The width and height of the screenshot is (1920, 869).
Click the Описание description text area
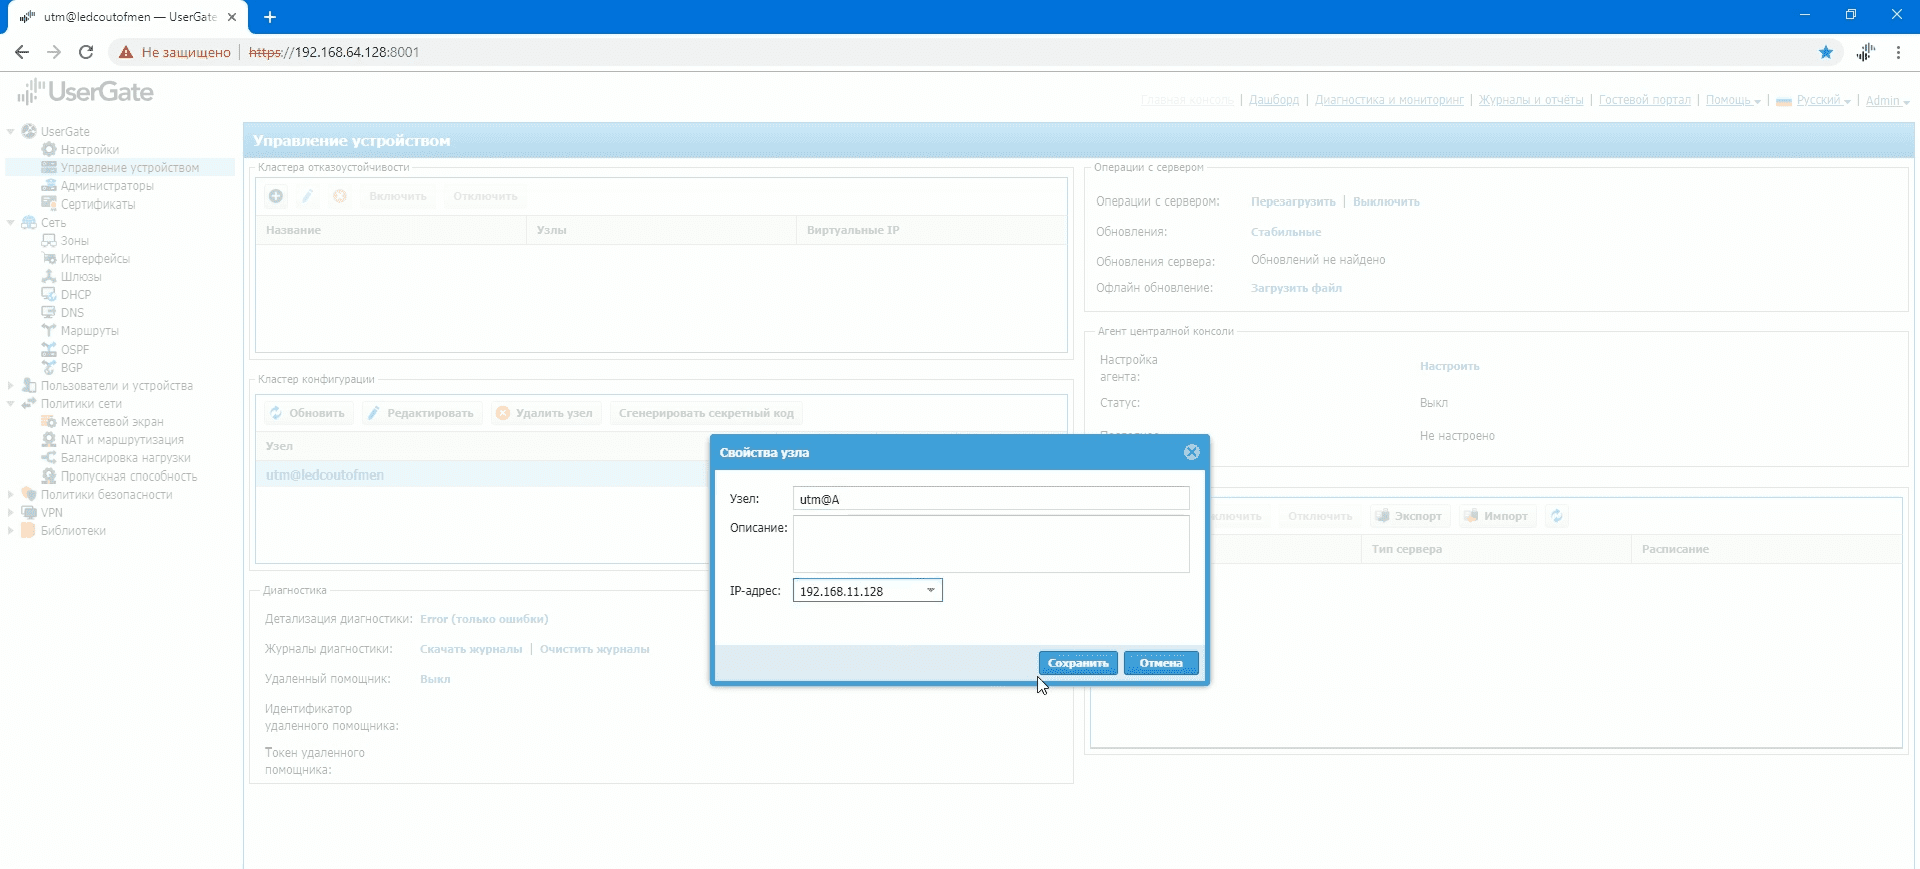(991, 544)
